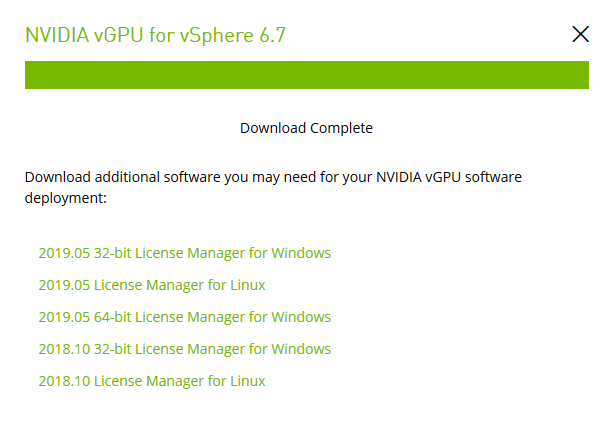Open 2018.10 32-bit License Manager for Windows
This screenshot has width=615, height=440.
coord(184,349)
